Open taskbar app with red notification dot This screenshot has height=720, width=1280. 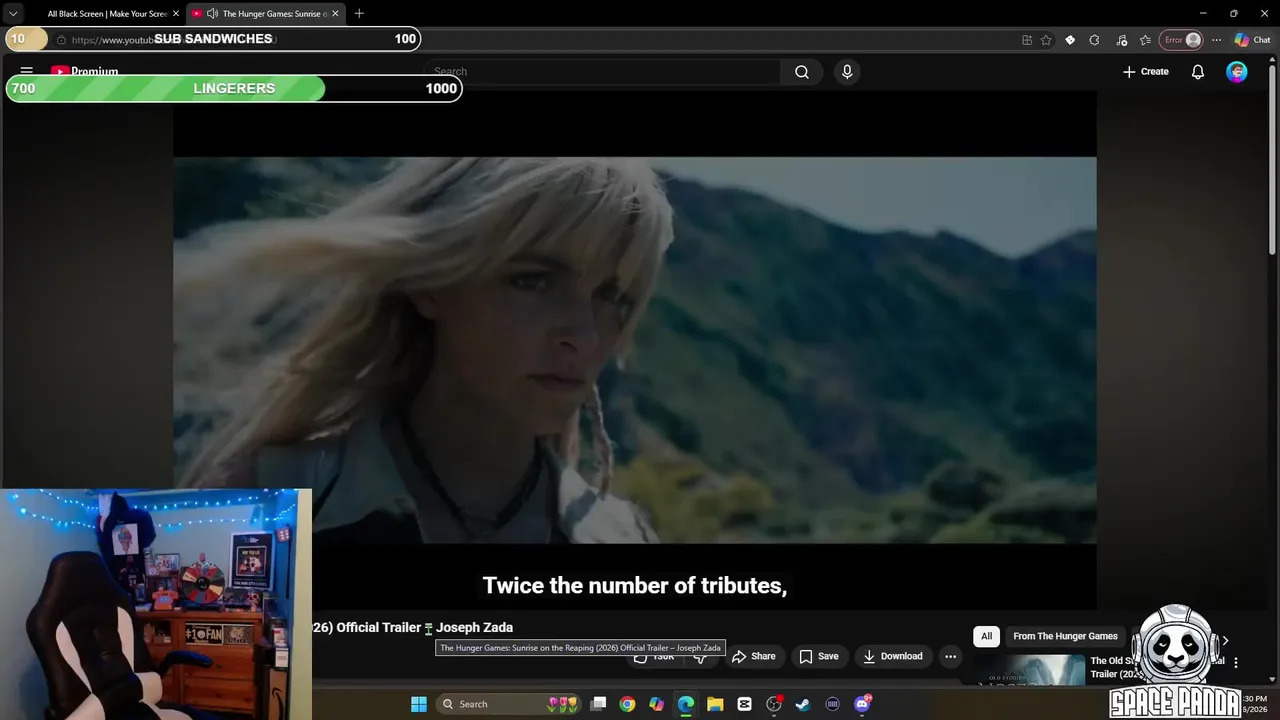pyautogui.click(x=774, y=704)
